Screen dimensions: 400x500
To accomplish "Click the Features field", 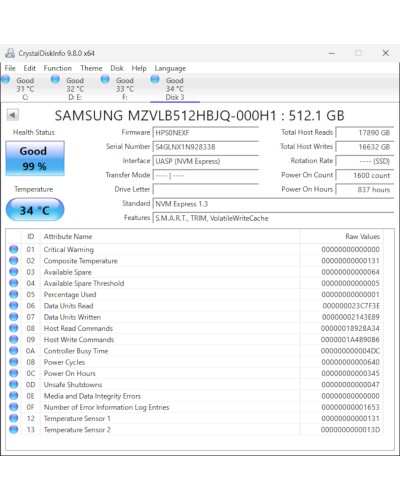I will coord(273,218).
